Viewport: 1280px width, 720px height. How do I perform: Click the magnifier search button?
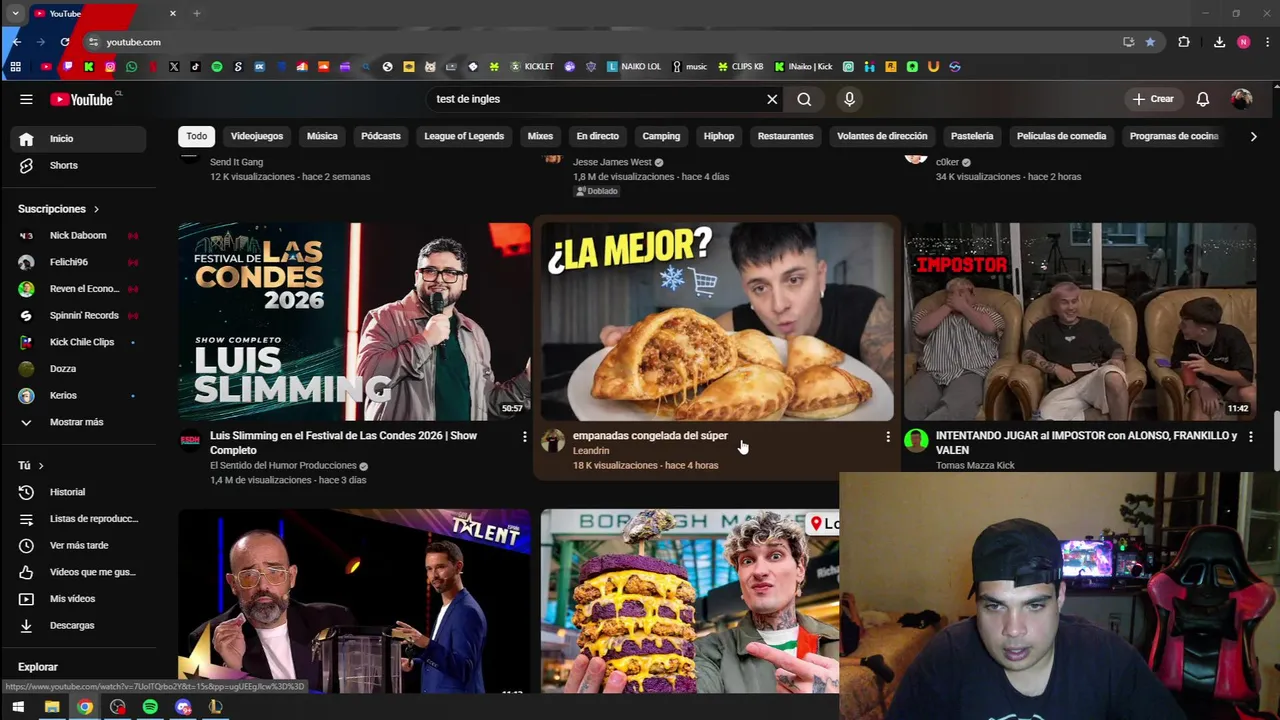tap(804, 99)
